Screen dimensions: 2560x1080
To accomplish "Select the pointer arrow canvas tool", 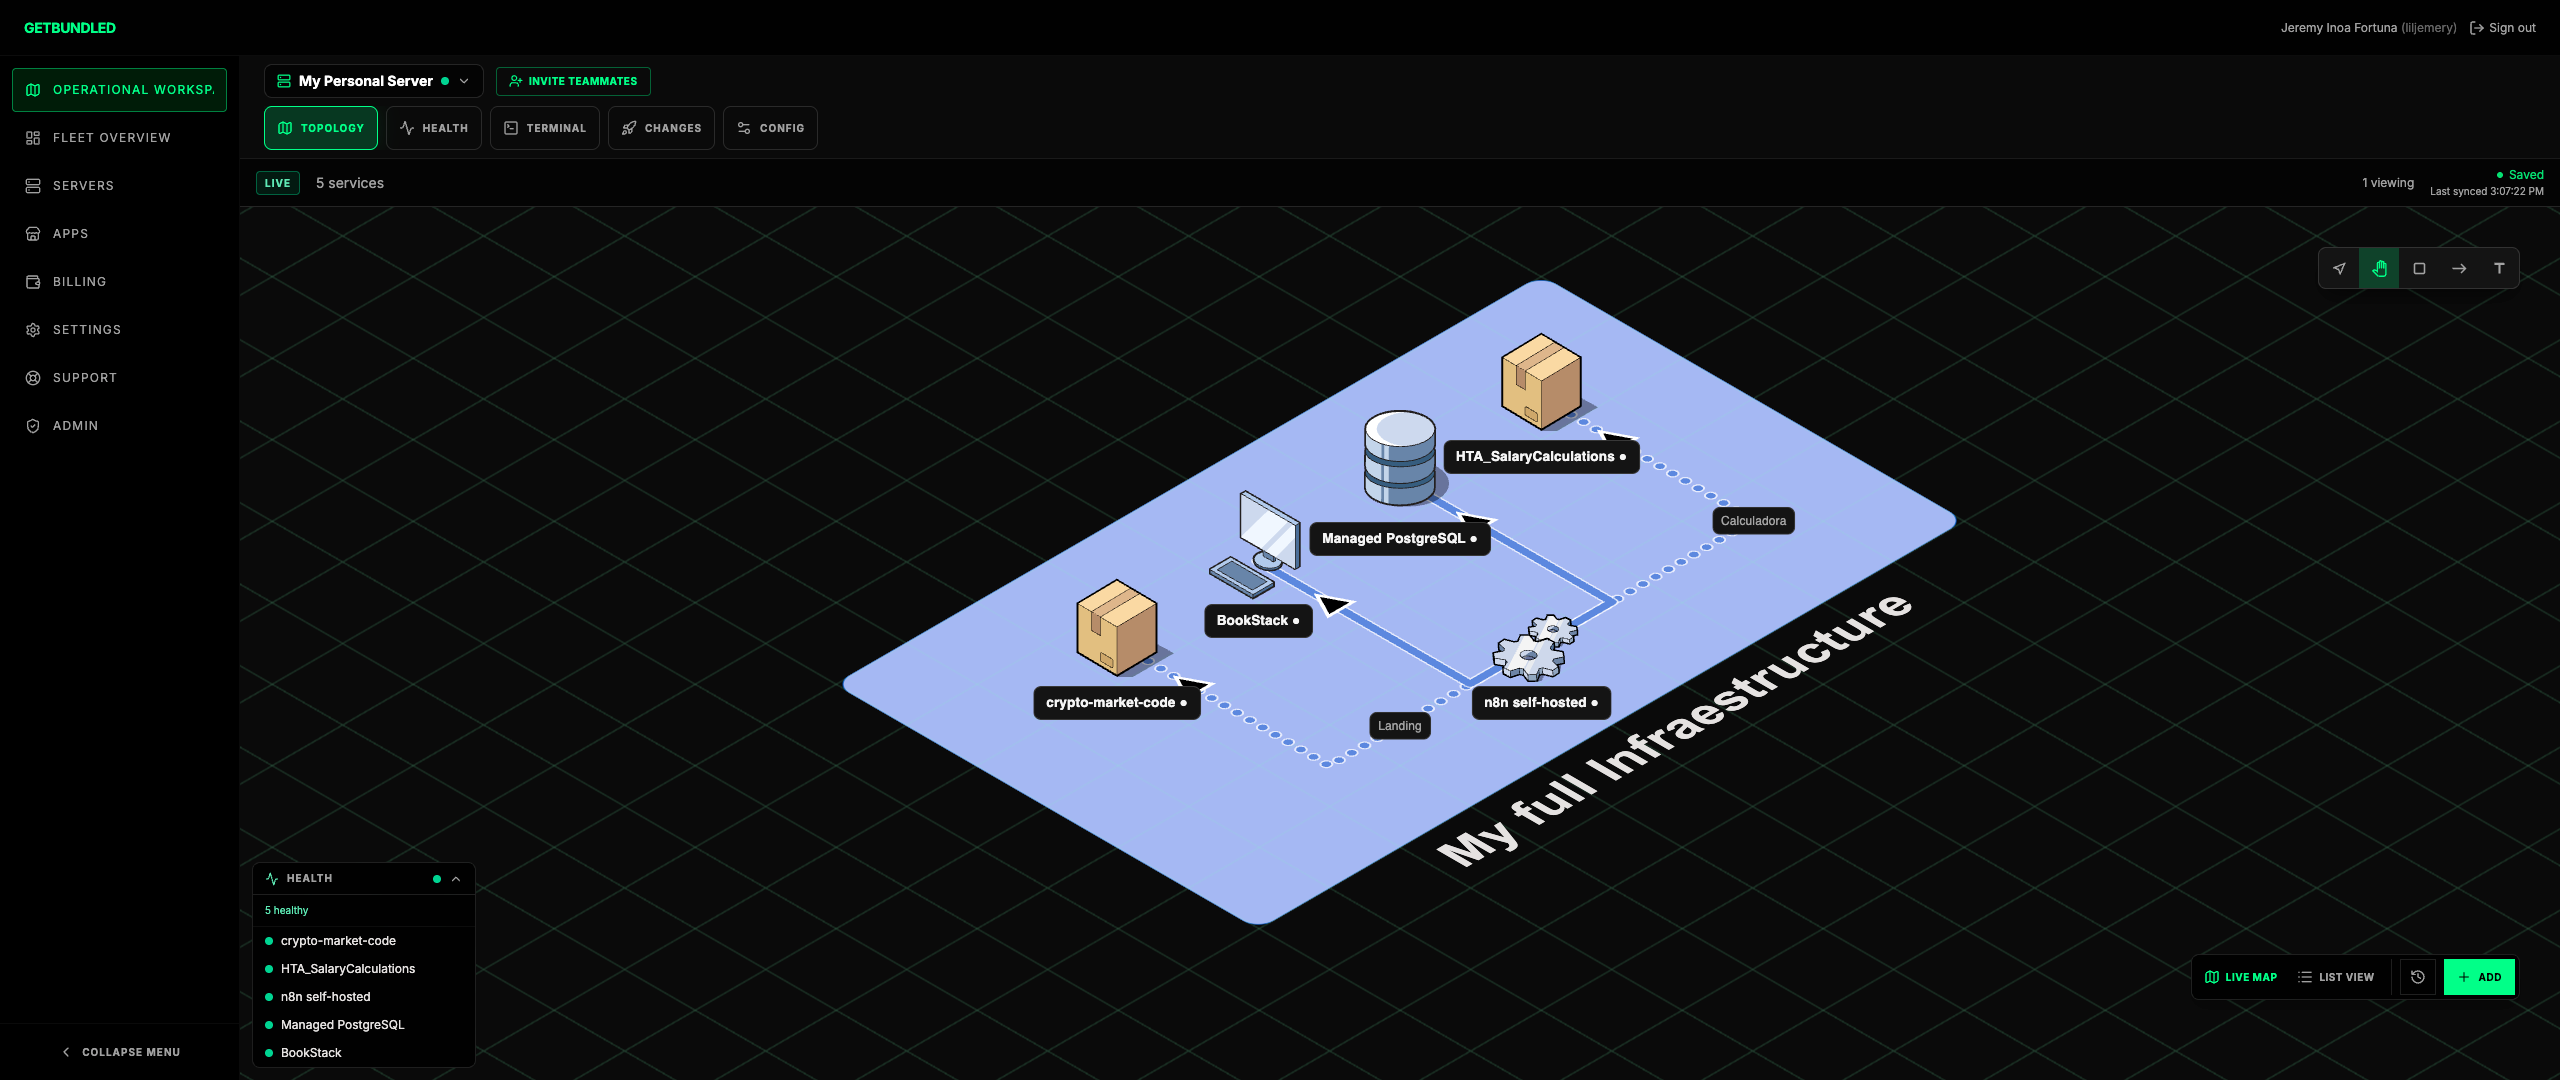I will 2339,268.
